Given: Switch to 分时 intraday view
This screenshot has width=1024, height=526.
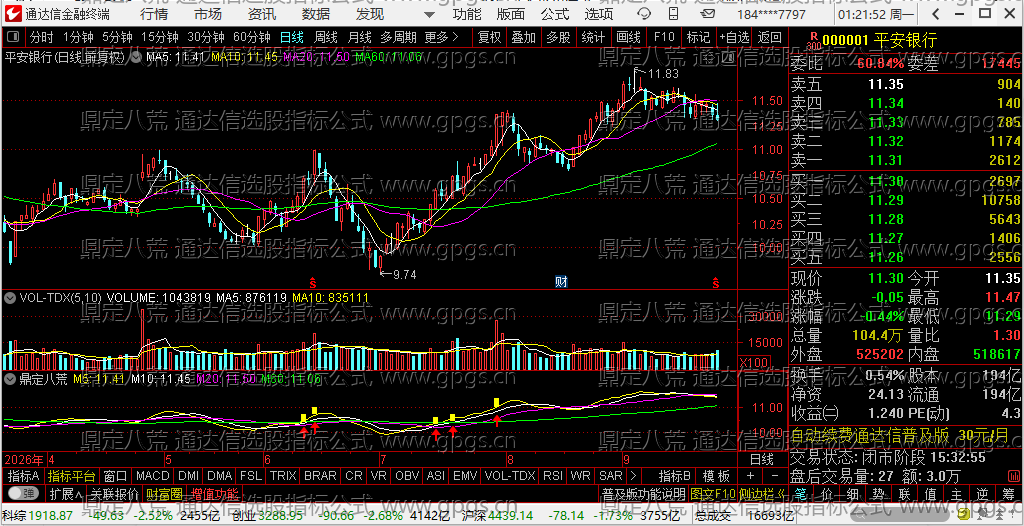Looking at the screenshot, I should 42,37.
